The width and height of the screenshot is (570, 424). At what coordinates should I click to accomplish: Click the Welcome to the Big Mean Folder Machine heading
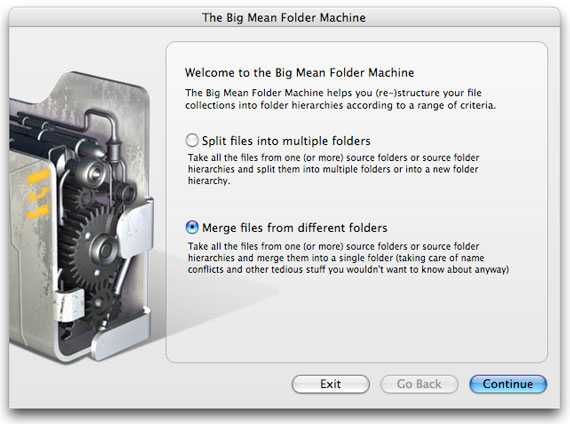tap(299, 72)
